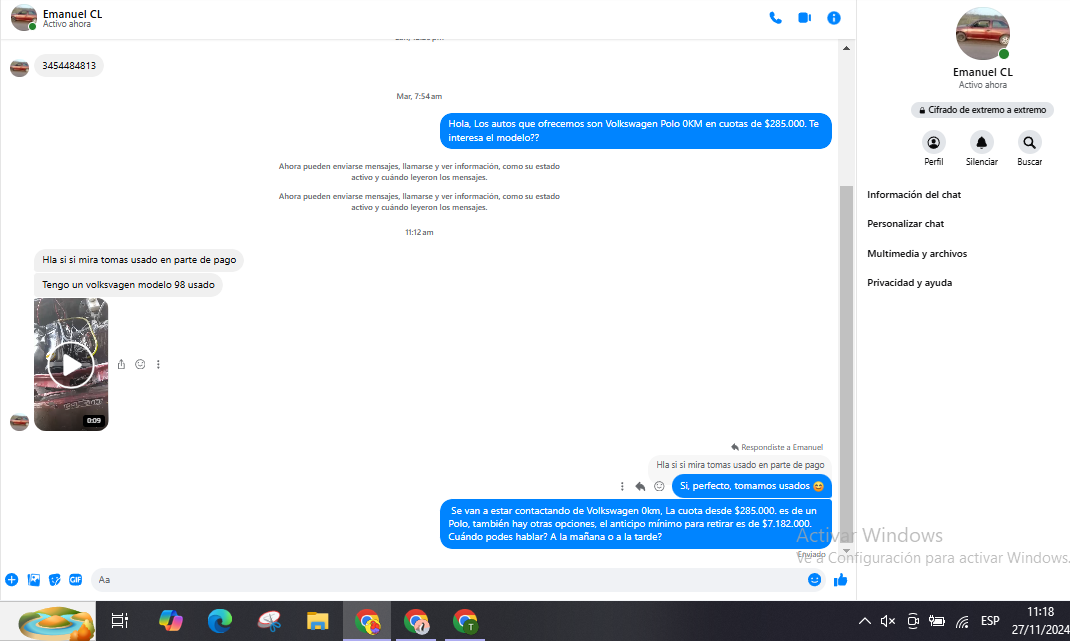
Task: Open Copilot from the taskbar
Action: pyautogui.click(x=170, y=621)
